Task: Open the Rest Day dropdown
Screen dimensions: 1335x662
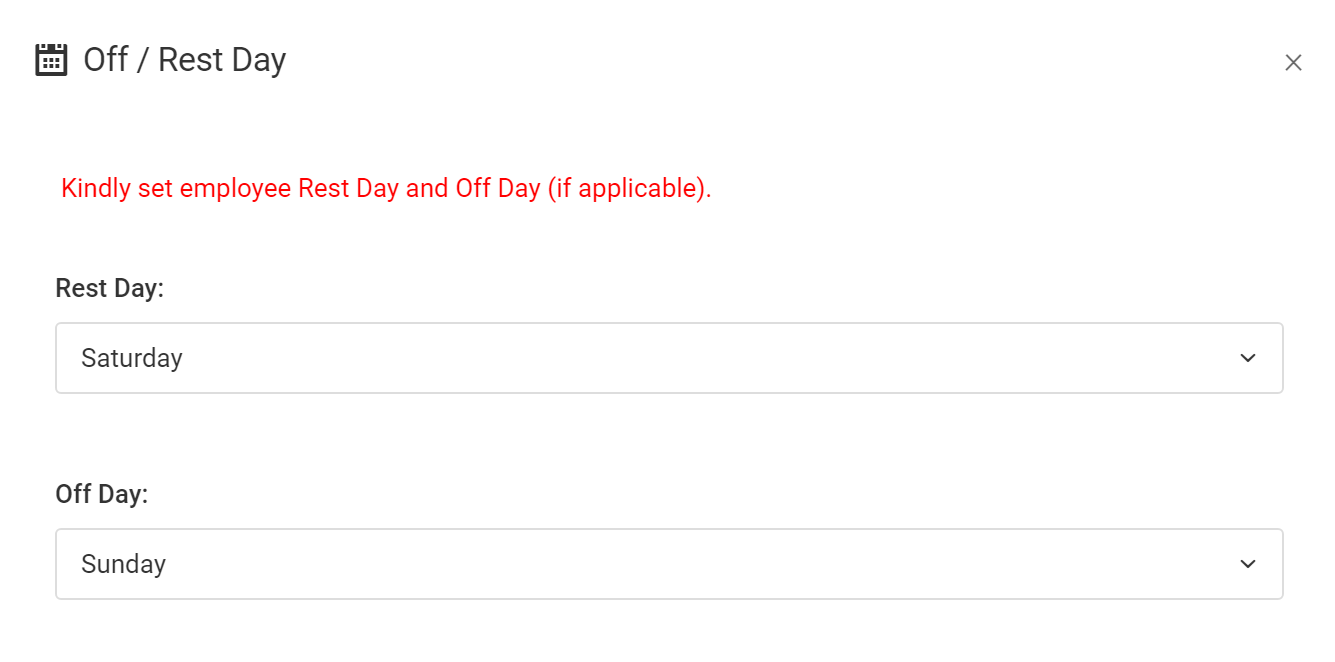Action: (x=668, y=358)
